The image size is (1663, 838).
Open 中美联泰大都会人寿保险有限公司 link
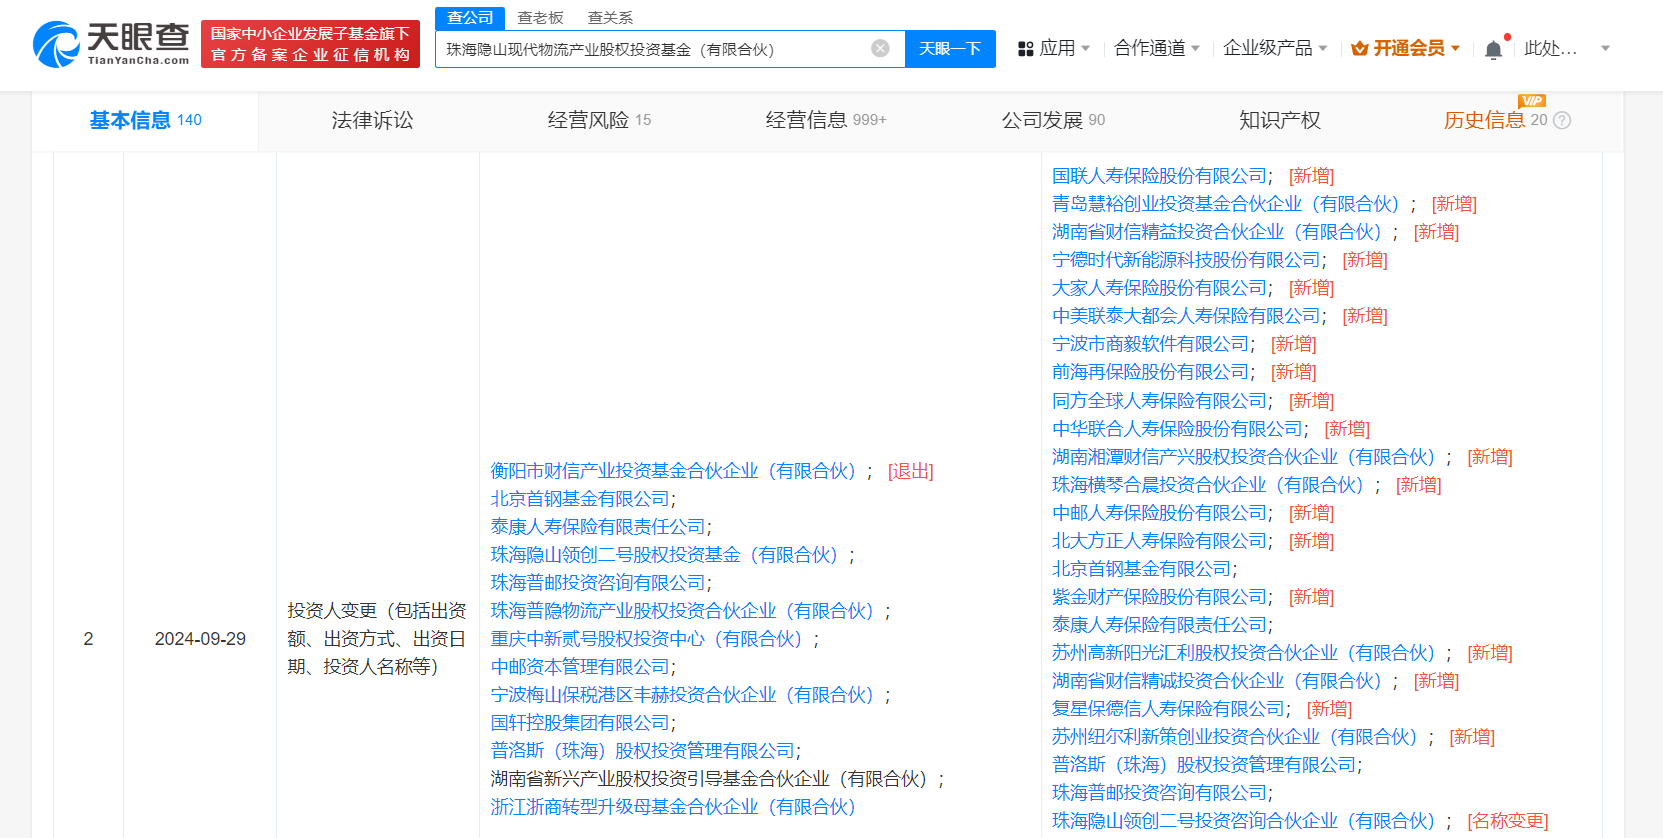[x=1186, y=316]
